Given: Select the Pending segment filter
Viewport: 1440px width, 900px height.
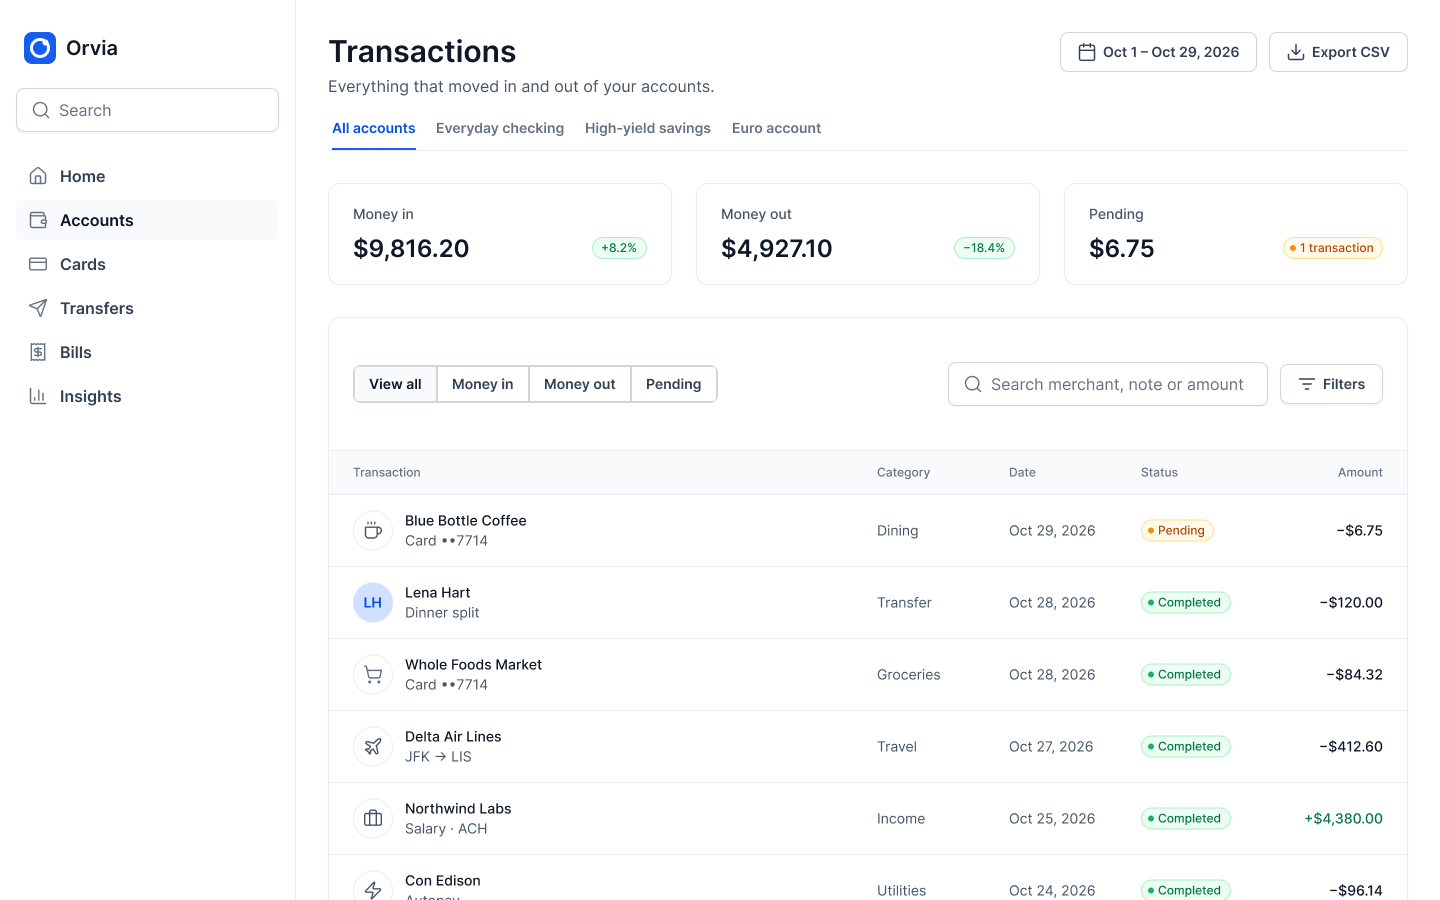Looking at the screenshot, I should point(674,384).
